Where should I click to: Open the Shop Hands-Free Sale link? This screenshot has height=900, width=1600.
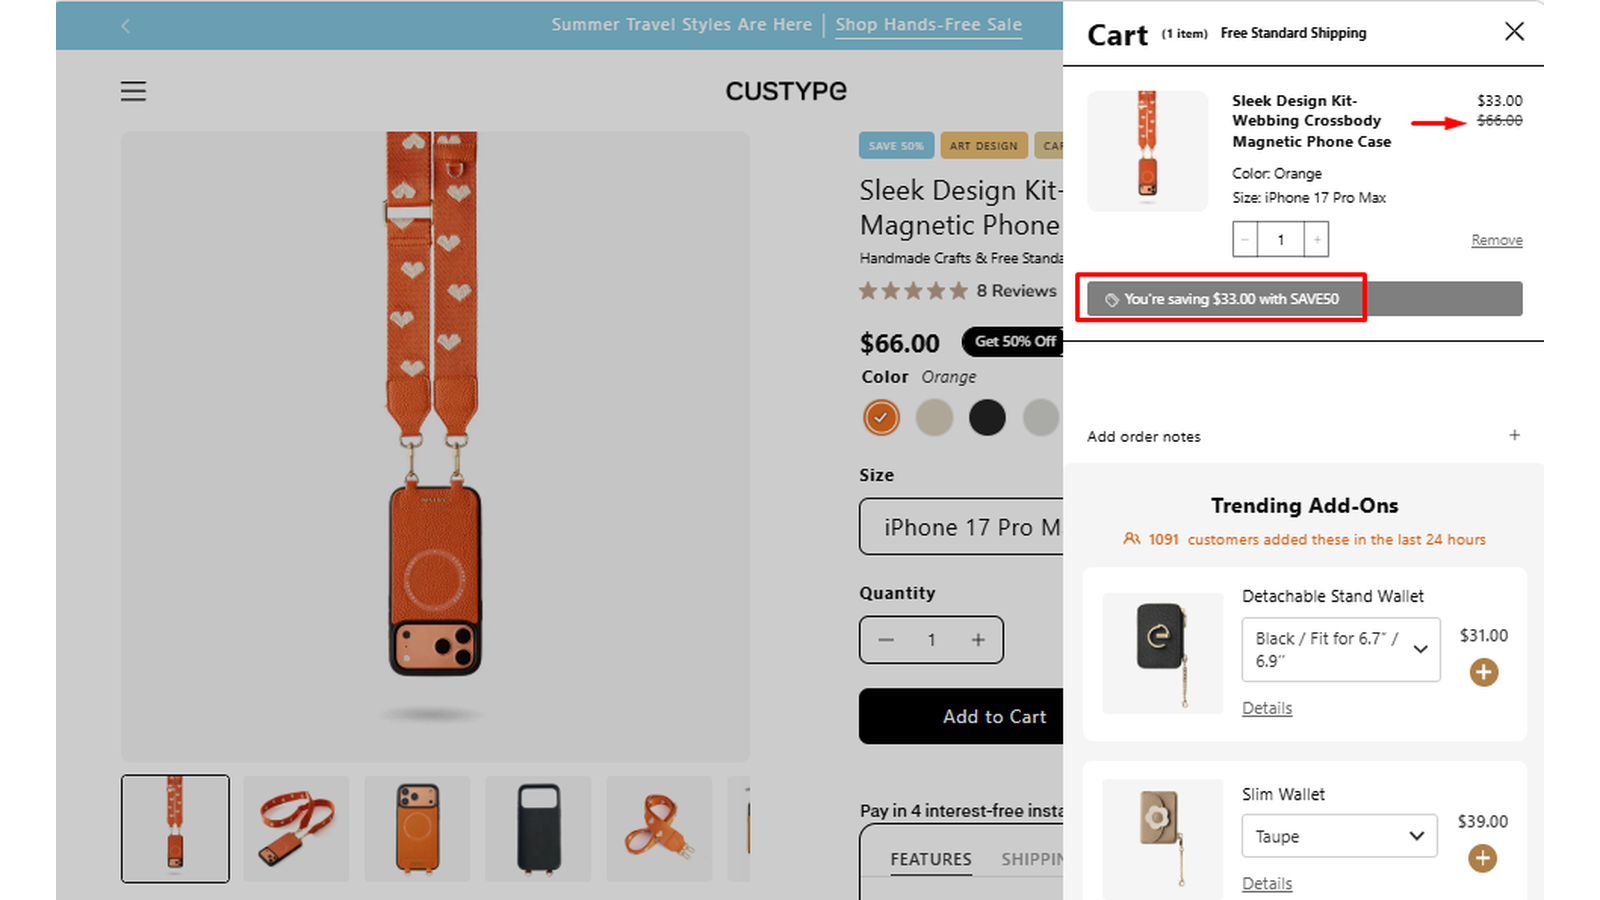pyautogui.click(x=928, y=25)
